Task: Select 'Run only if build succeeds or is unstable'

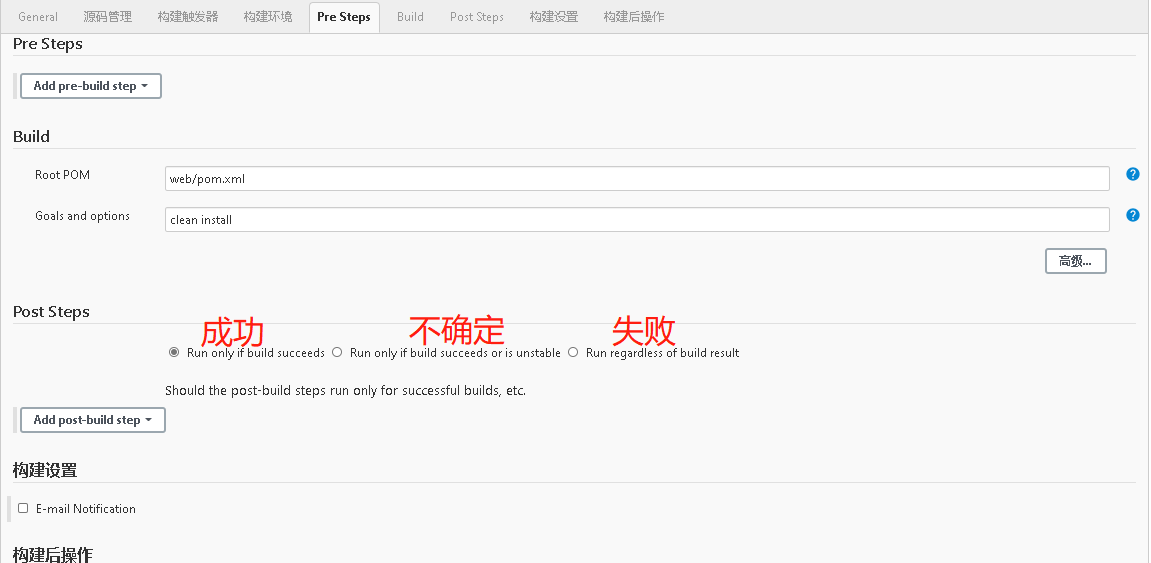Action: tap(338, 353)
